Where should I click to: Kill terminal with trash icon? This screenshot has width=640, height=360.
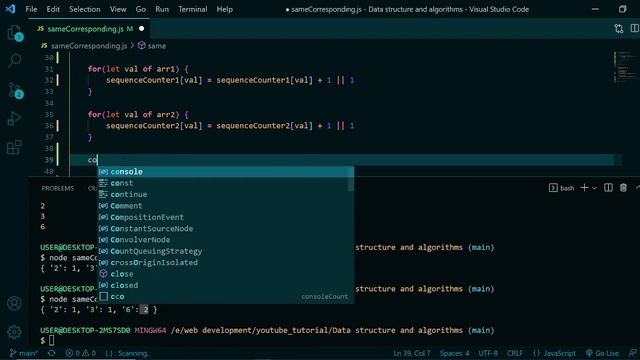(x=623, y=187)
